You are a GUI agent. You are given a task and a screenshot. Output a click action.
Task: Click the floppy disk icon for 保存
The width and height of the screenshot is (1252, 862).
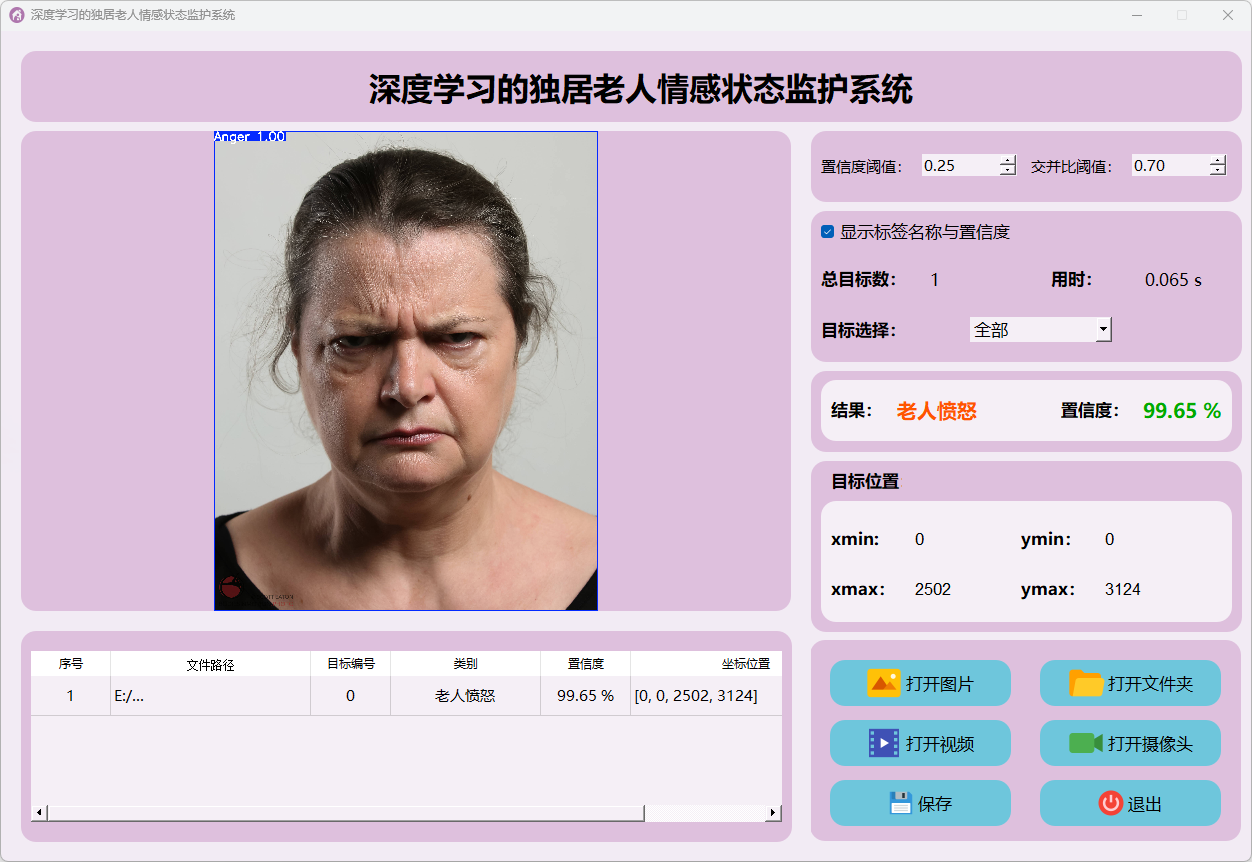pyautogui.click(x=901, y=803)
